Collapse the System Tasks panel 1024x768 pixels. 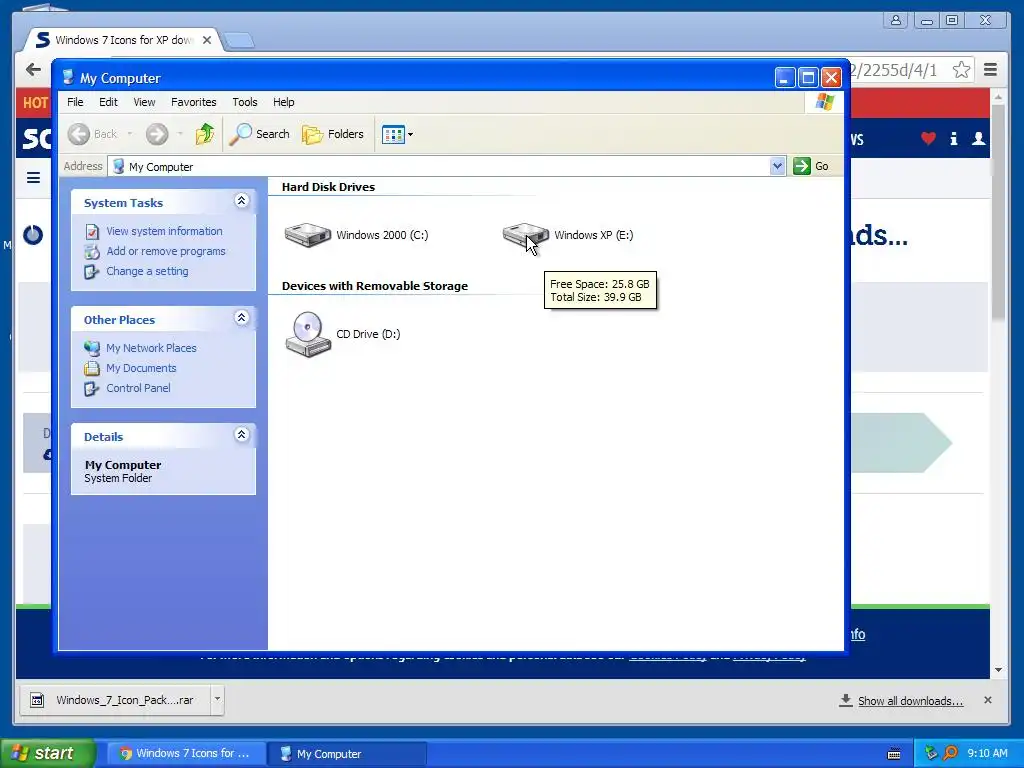pos(242,200)
